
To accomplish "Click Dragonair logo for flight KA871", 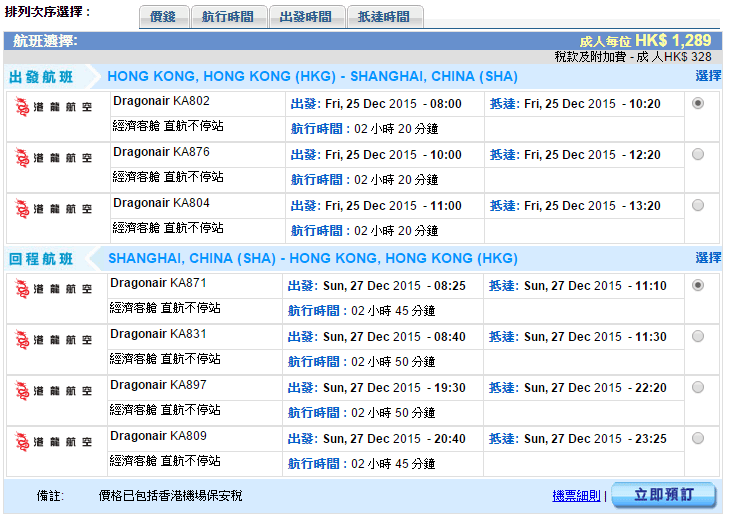I will tap(56, 288).
